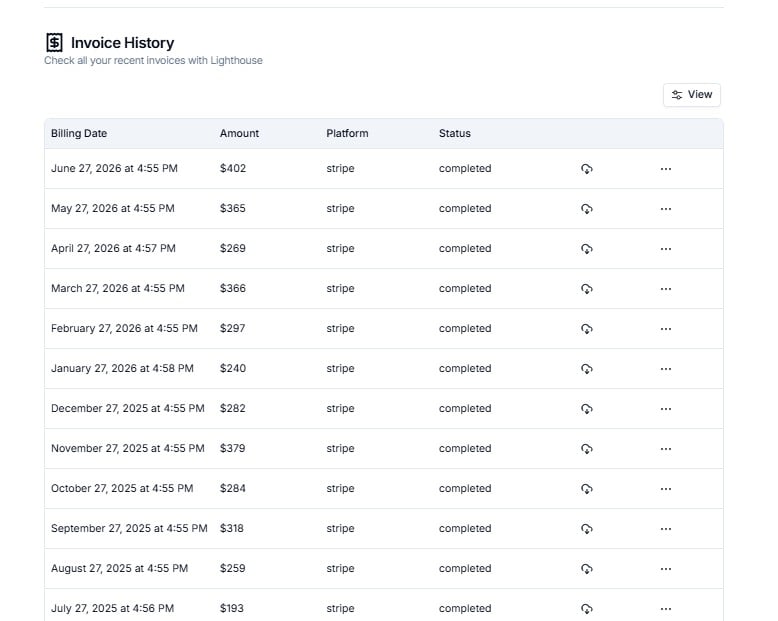Download the June 27, 2026 invoice
778x621 pixels.
tap(586, 169)
